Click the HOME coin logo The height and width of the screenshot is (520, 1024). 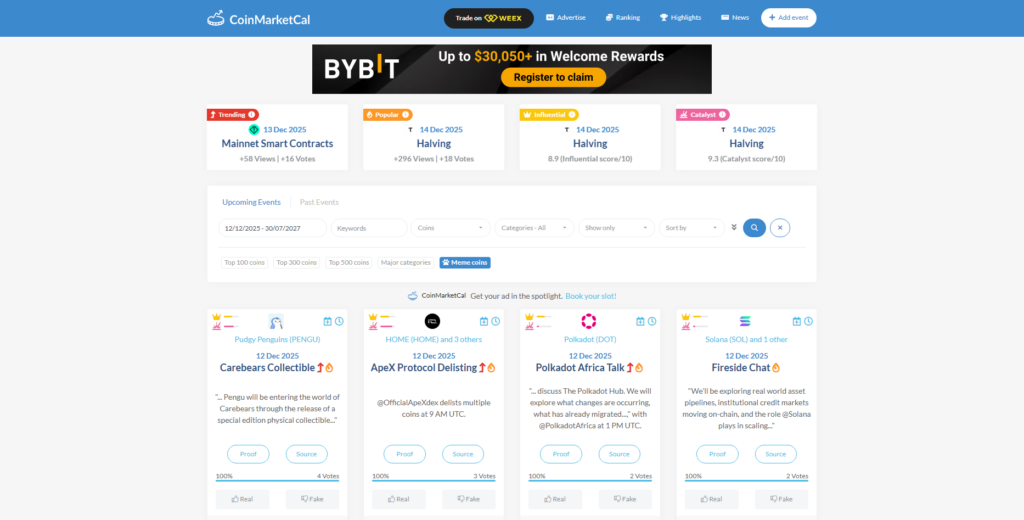coord(432,321)
